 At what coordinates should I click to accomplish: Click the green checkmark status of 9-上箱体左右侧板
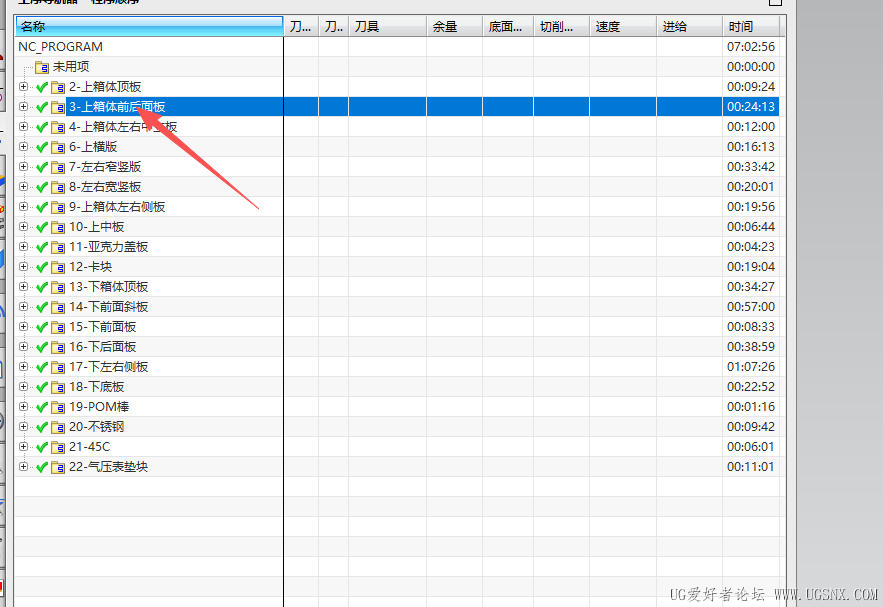tap(42, 207)
